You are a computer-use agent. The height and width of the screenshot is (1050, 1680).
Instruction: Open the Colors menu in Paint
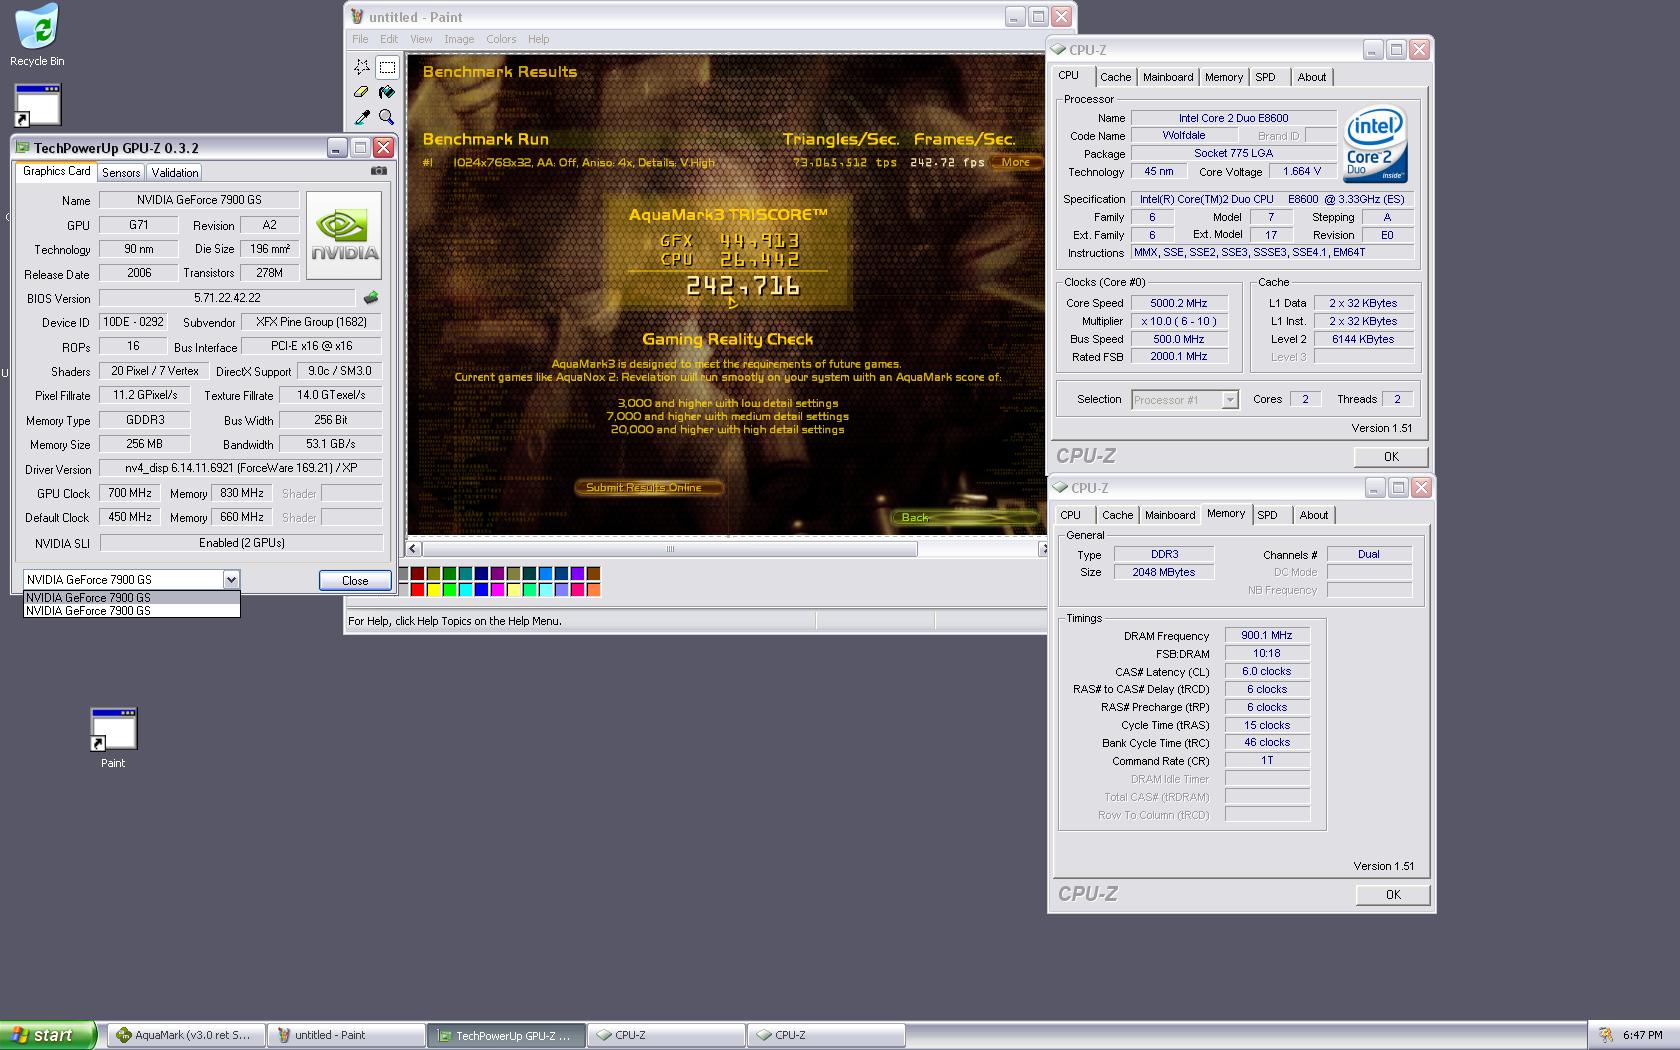pos(501,39)
